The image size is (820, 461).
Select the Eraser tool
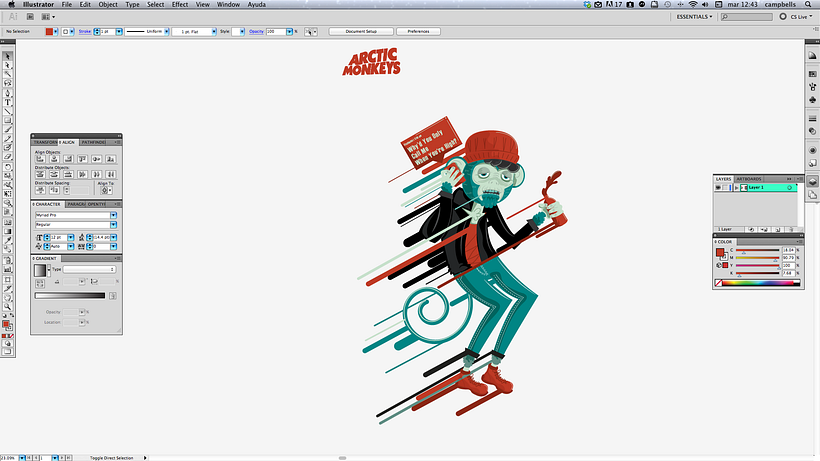coord(7,157)
